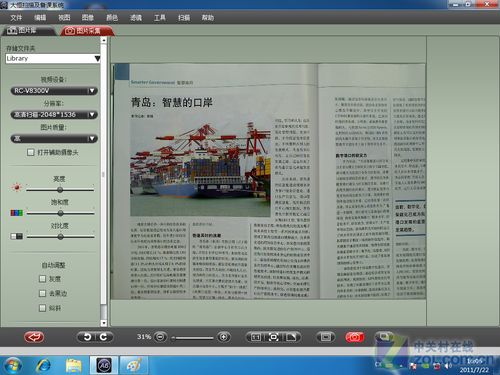Open the Library save folder dropdown
Viewport: 500px width, 375px height.
(53, 59)
